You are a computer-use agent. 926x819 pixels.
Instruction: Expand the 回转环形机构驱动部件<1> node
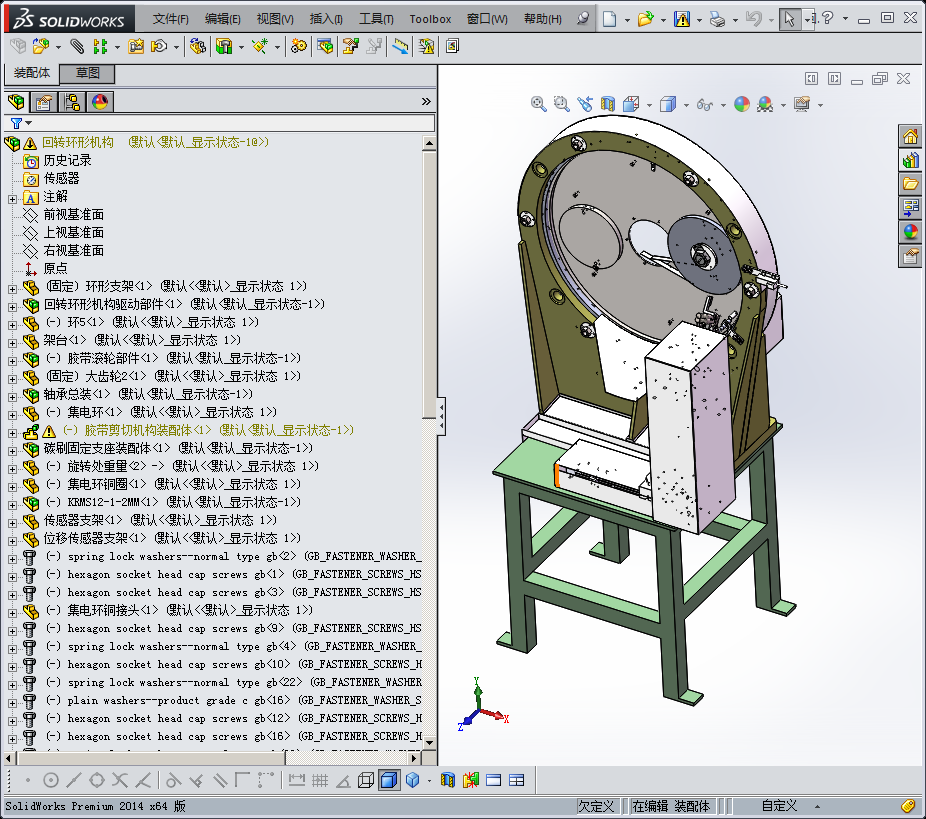(12, 307)
